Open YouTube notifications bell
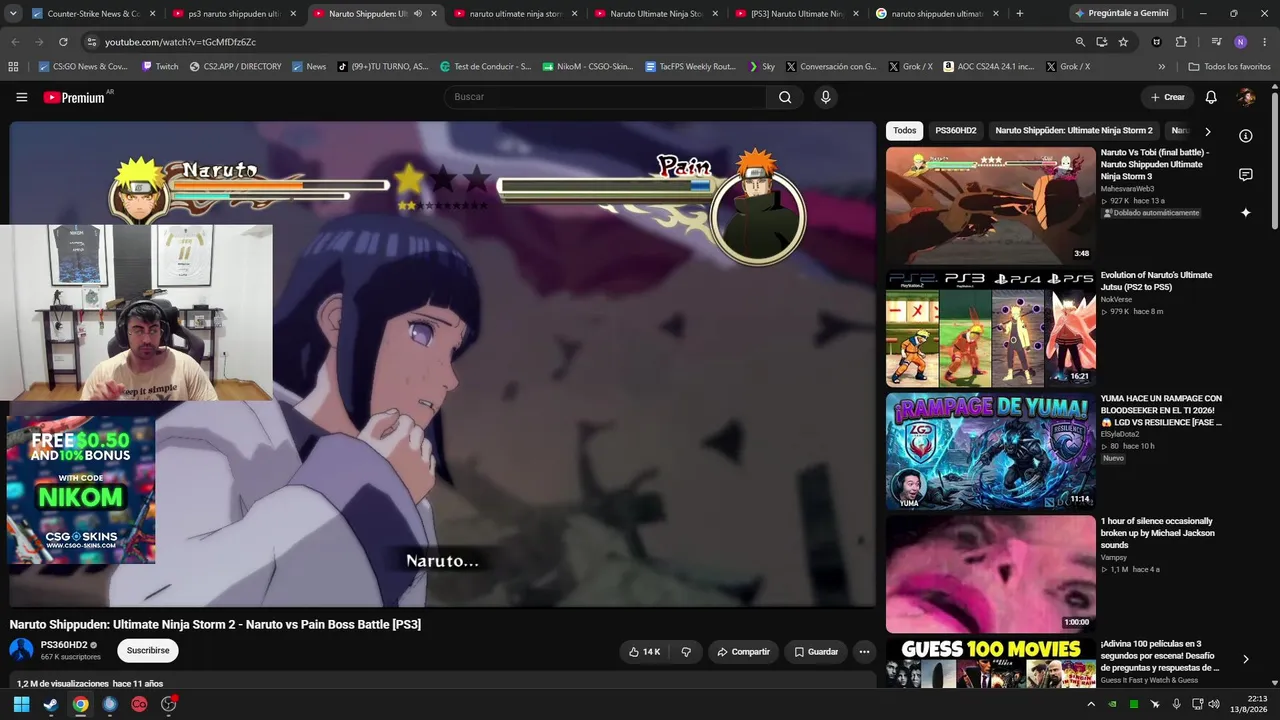This screenshot has height=720, width=1280. 1211,97
